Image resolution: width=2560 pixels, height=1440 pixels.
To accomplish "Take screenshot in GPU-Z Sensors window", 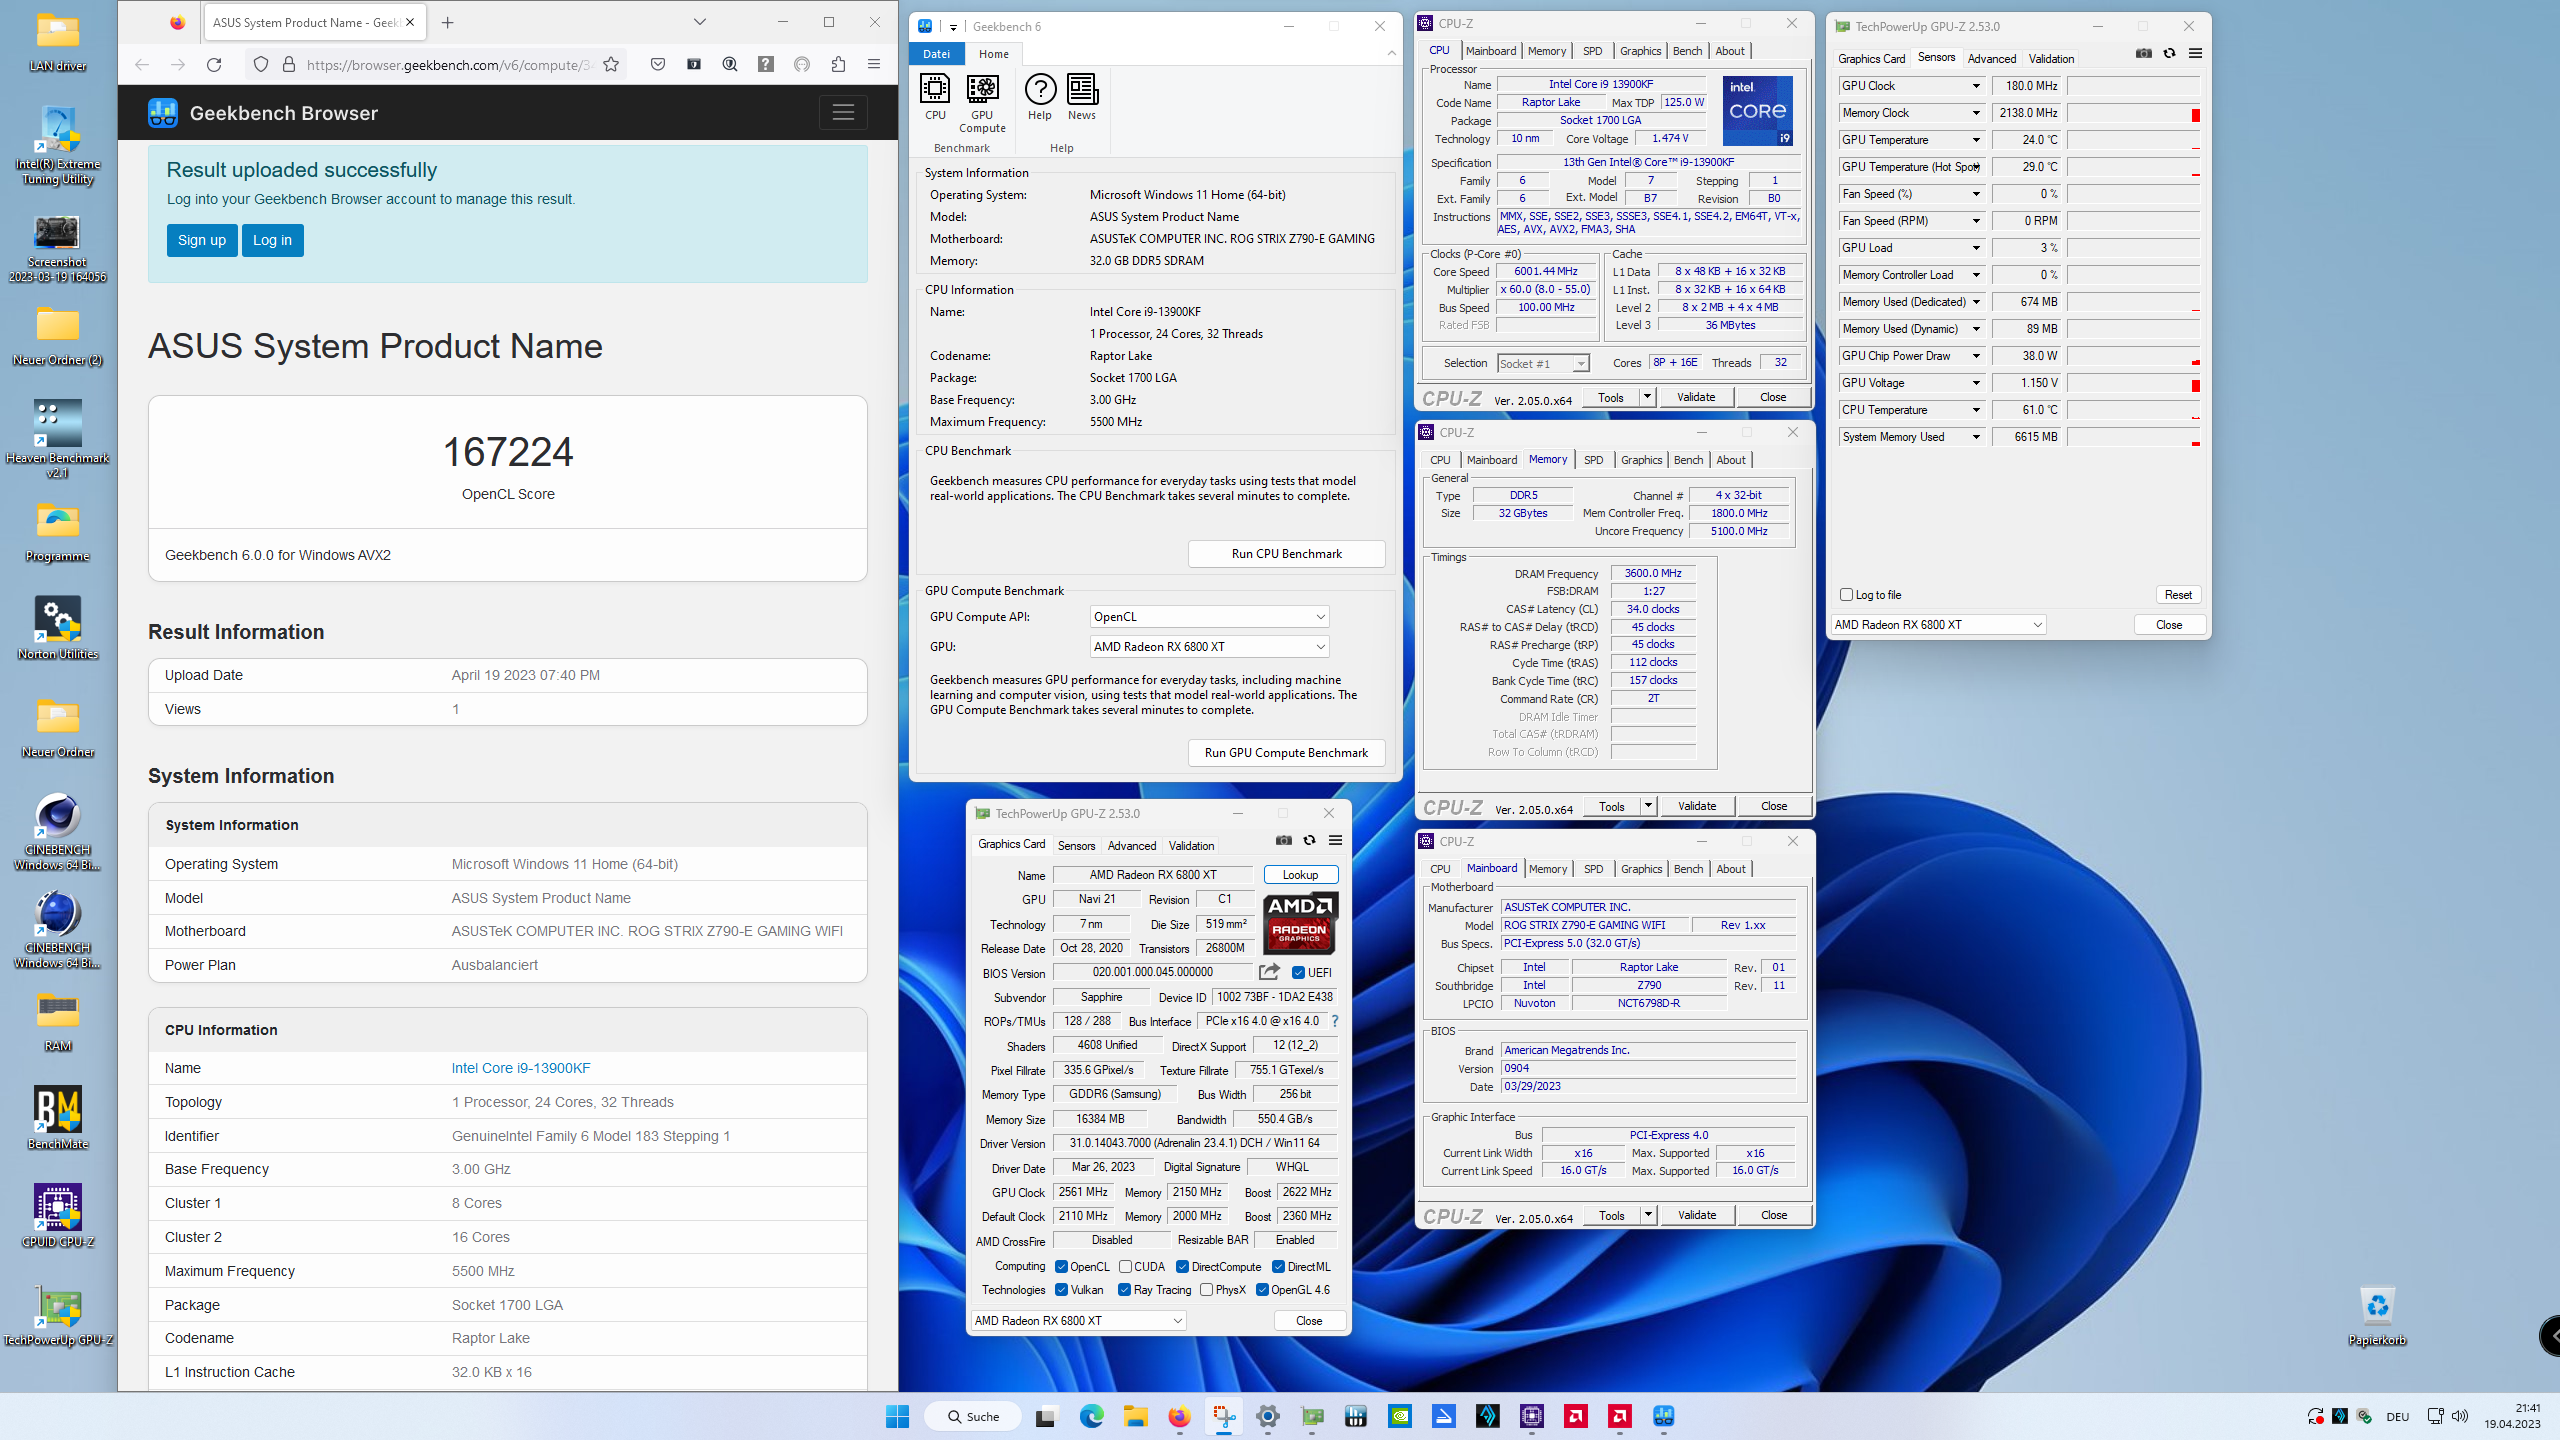I will [2143, 54].
